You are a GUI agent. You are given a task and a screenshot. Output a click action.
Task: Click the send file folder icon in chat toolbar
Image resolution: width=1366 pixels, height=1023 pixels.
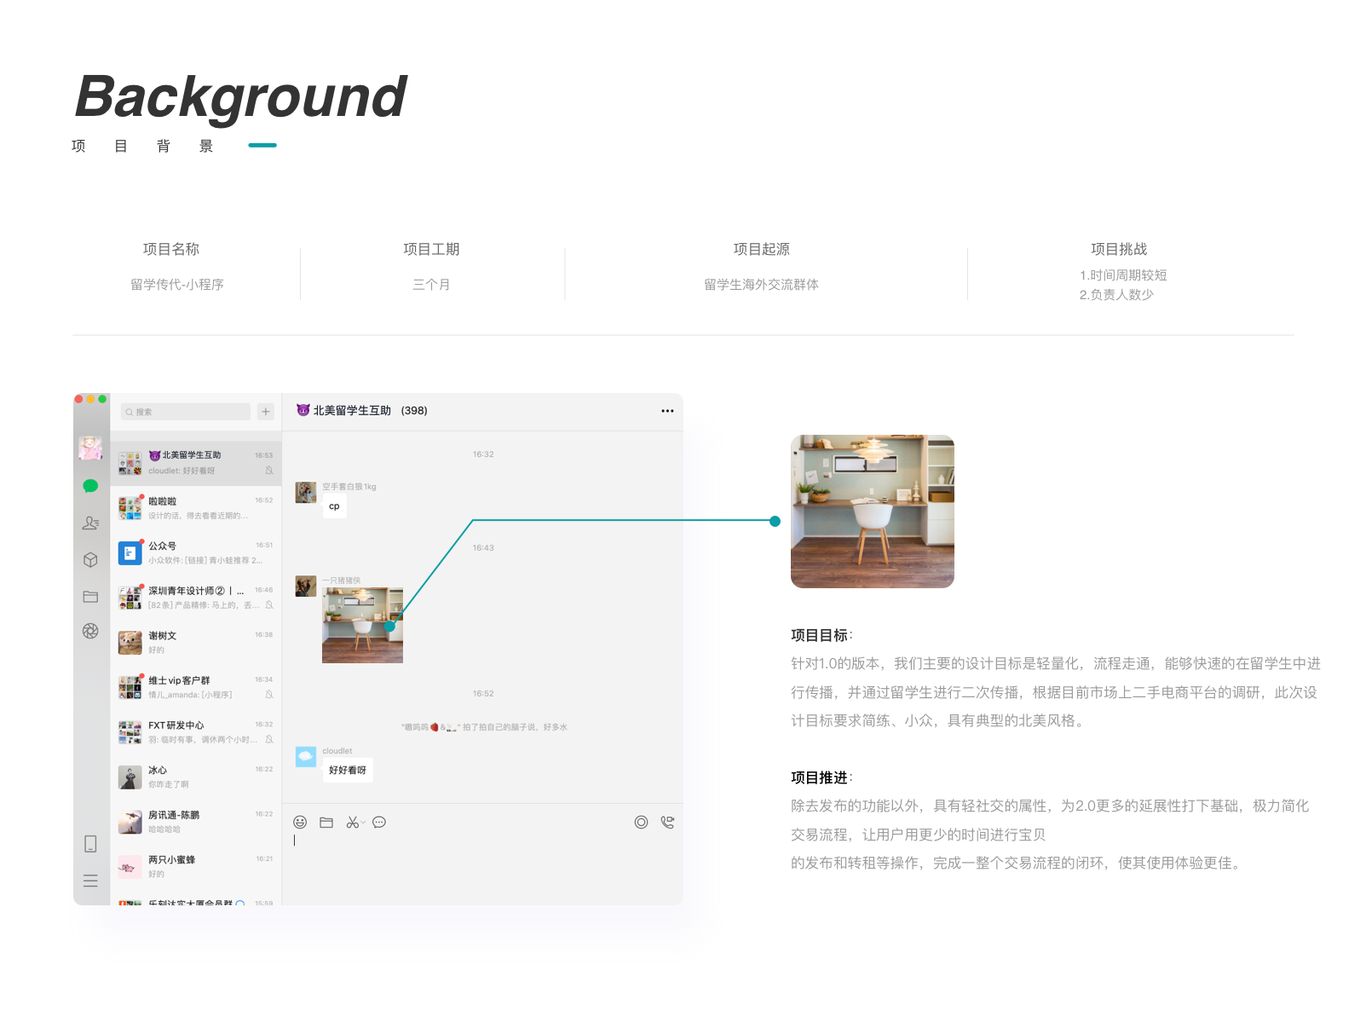[x=326, y=822]
